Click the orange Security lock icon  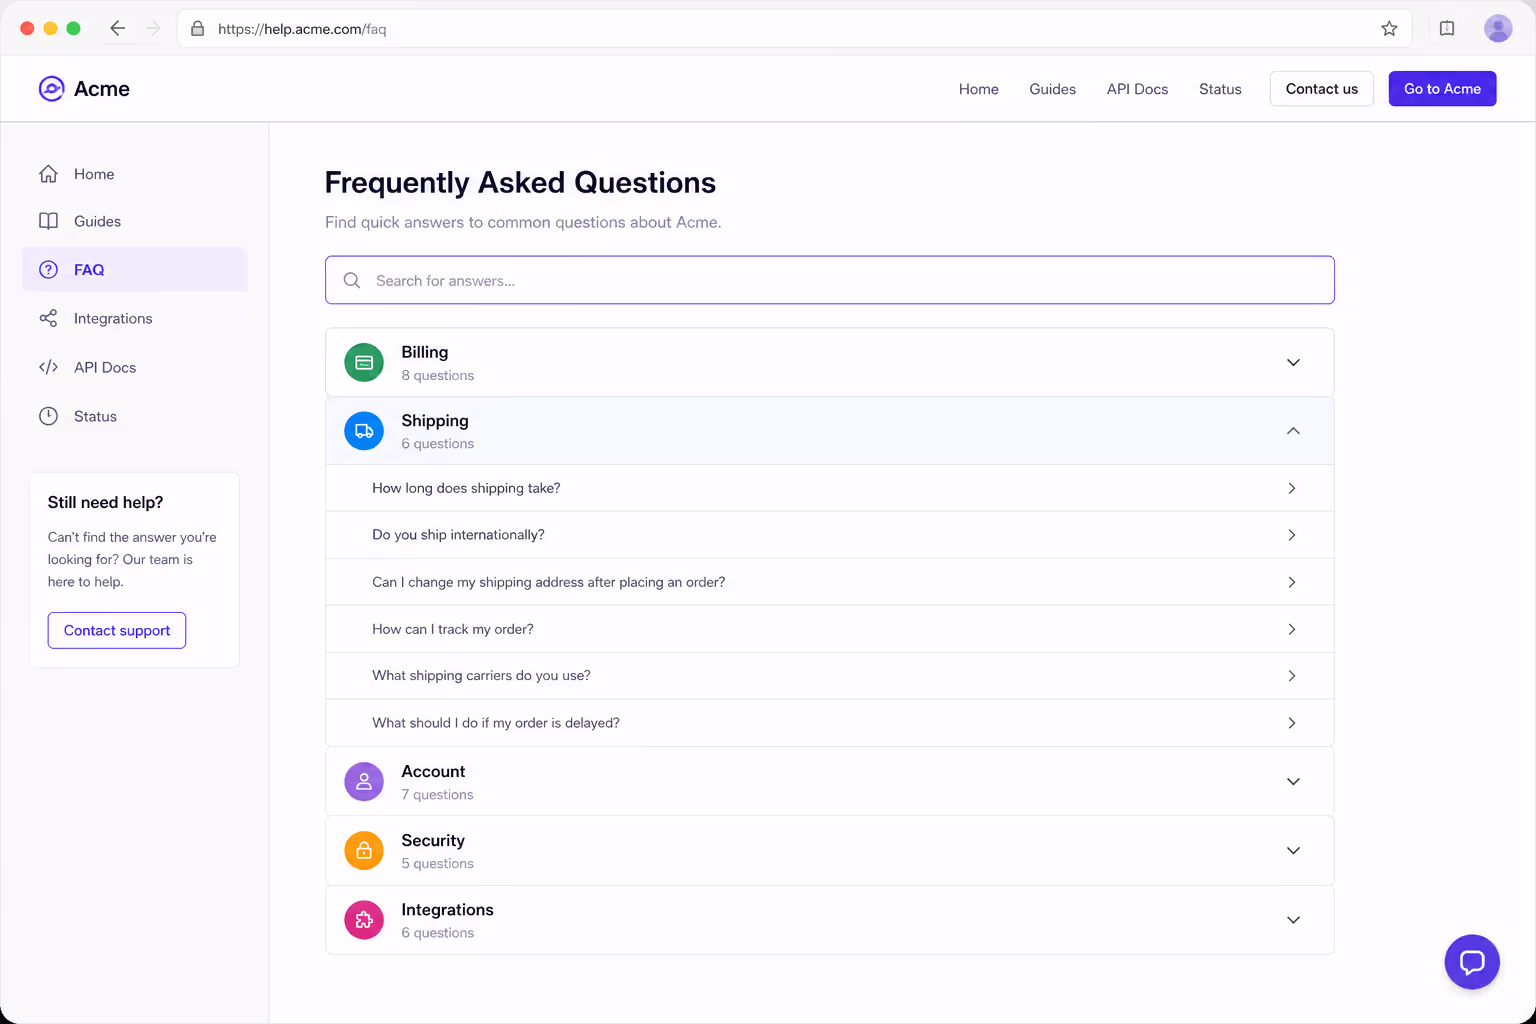364,851
